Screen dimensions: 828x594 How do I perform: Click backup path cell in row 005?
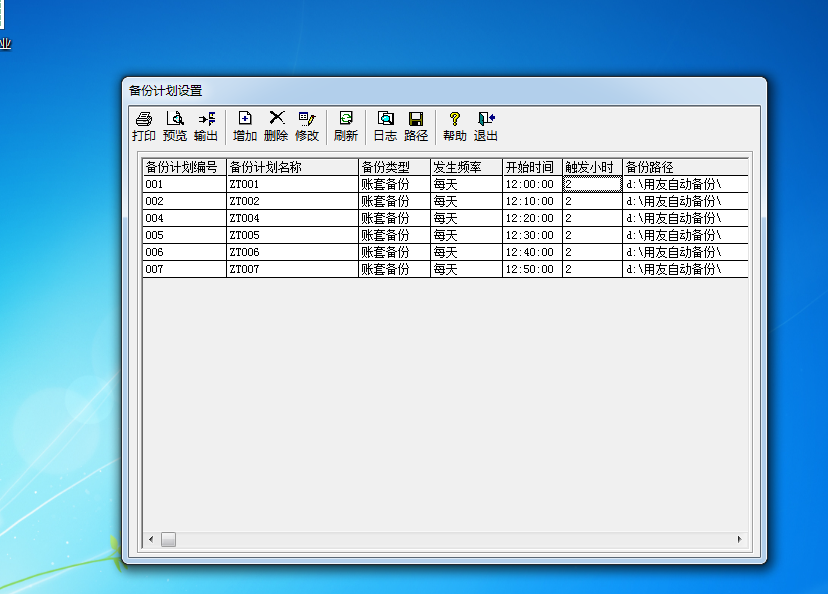tap(685, 235)
